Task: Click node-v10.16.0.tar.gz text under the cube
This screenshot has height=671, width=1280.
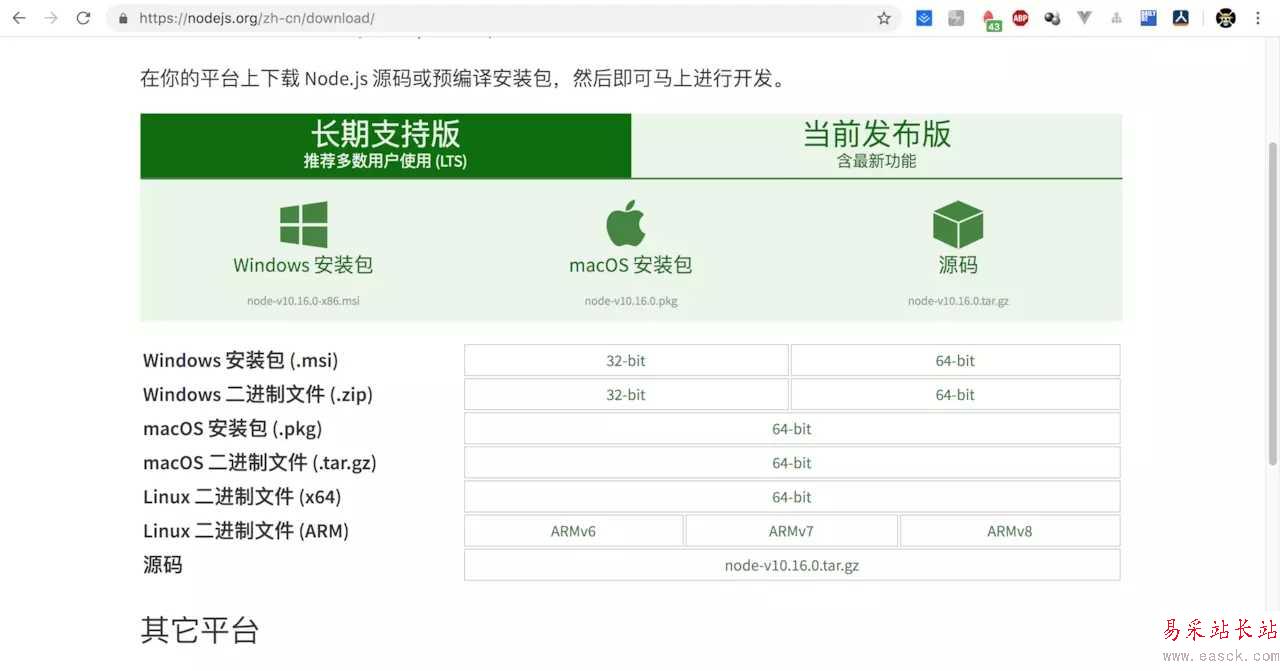Action: coord(958,301)
